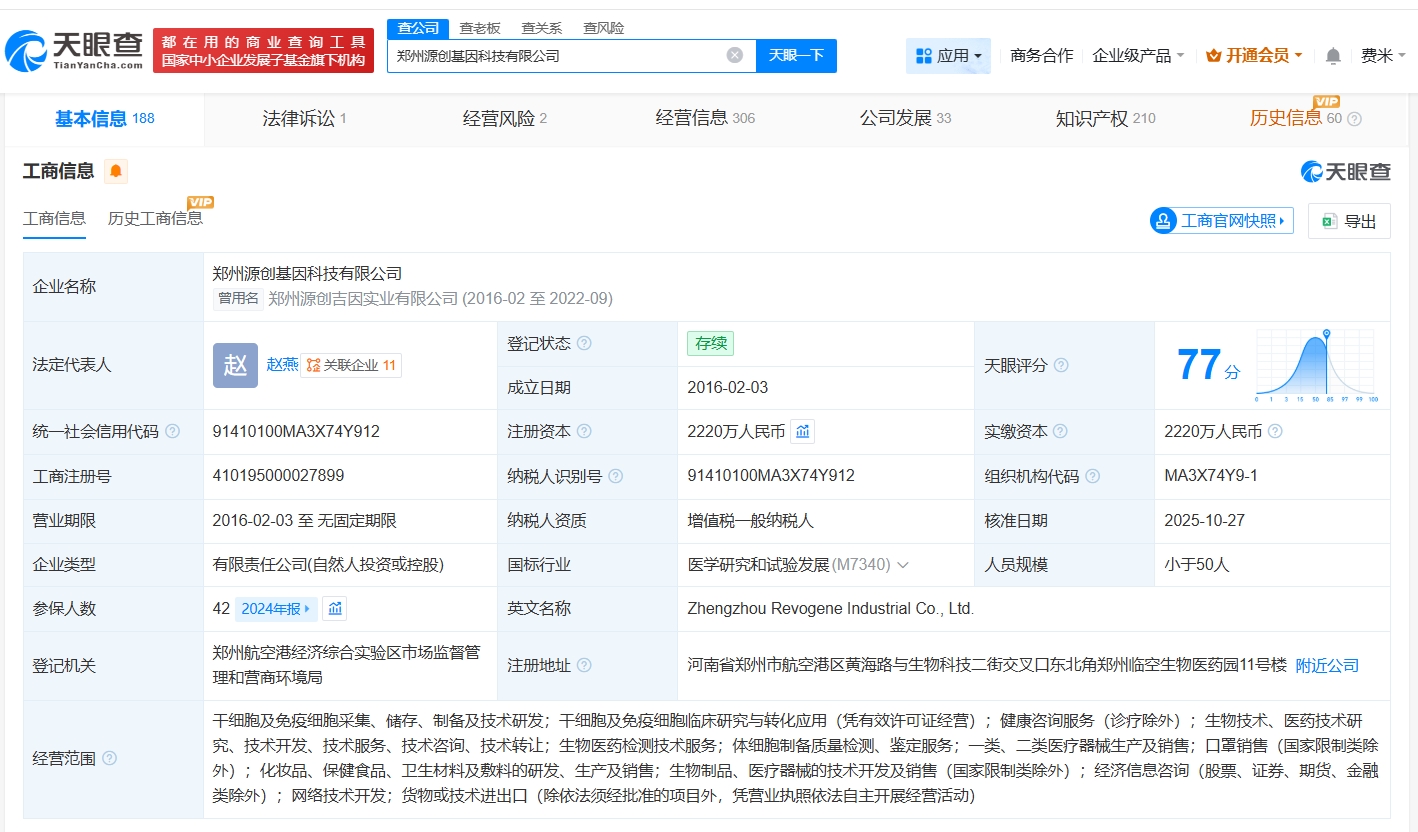Viewport: 1418px width, 832px height.
Task: Open legal representative 赵燕 link
Action: 282,365
